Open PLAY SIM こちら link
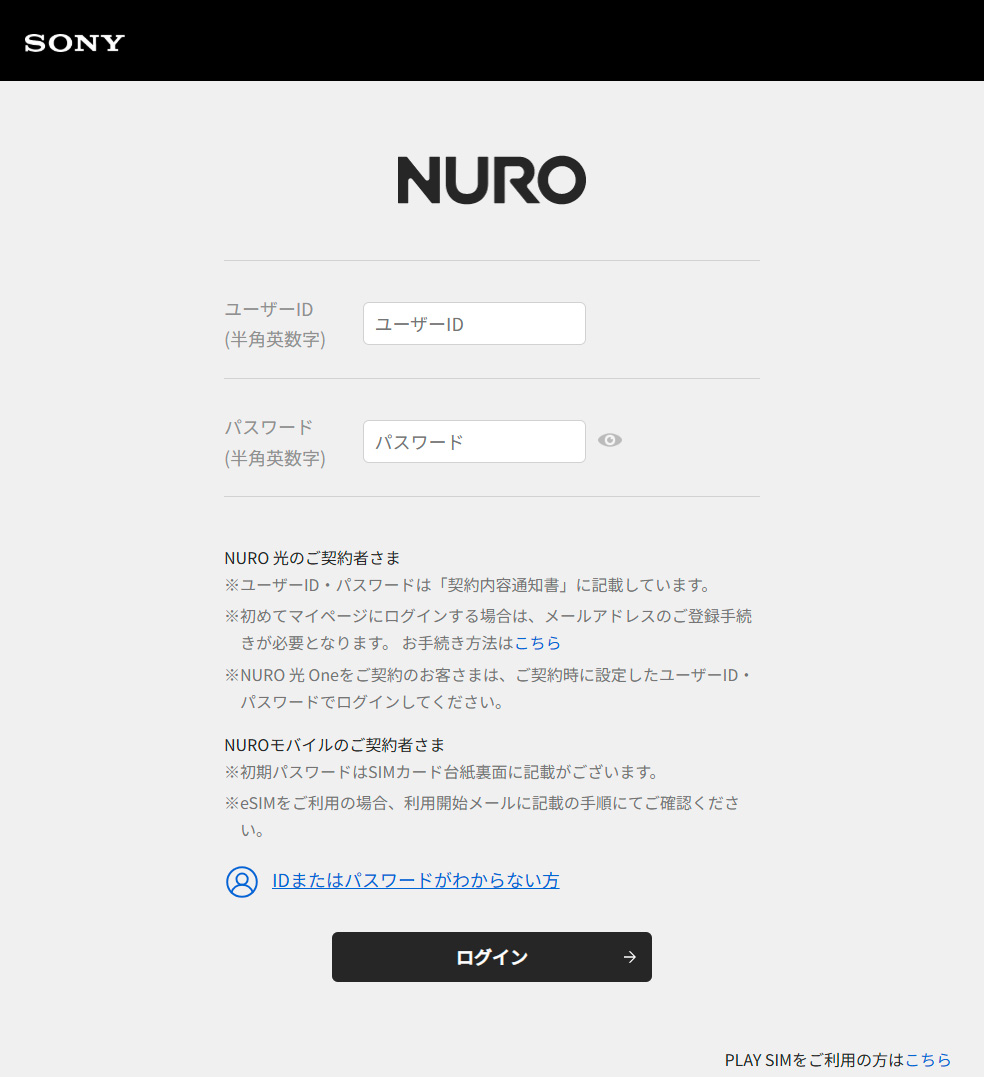984x1077 pixels. pyautogui.click(x=928, y=1060)
